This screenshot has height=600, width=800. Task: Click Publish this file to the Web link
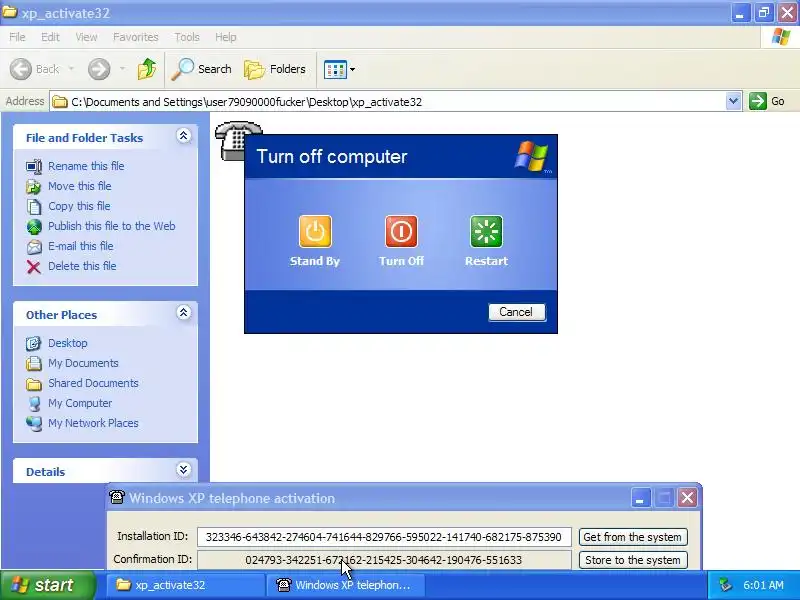112,226
